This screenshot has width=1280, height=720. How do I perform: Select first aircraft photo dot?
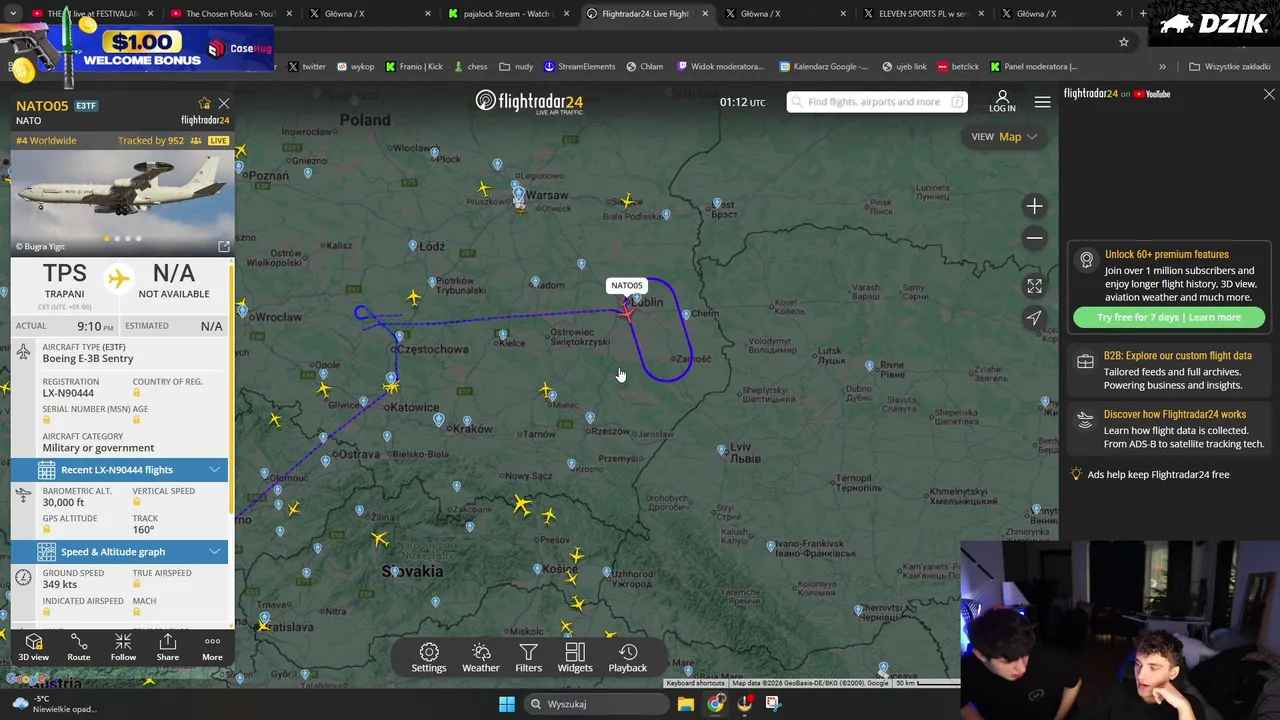click(106, 238)
